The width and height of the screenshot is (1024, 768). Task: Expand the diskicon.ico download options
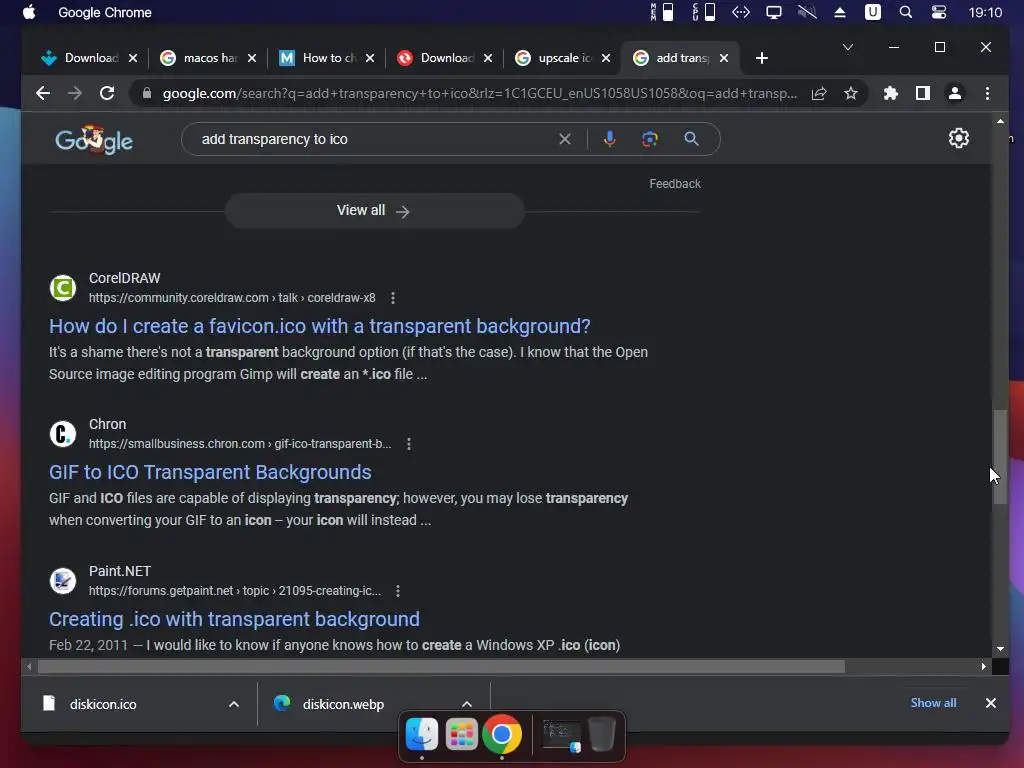[x=234, y=704]
